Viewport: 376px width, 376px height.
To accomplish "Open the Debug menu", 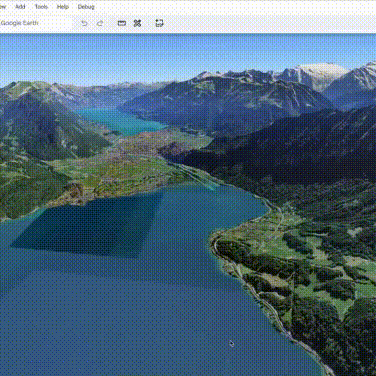I will click(86, 7).
